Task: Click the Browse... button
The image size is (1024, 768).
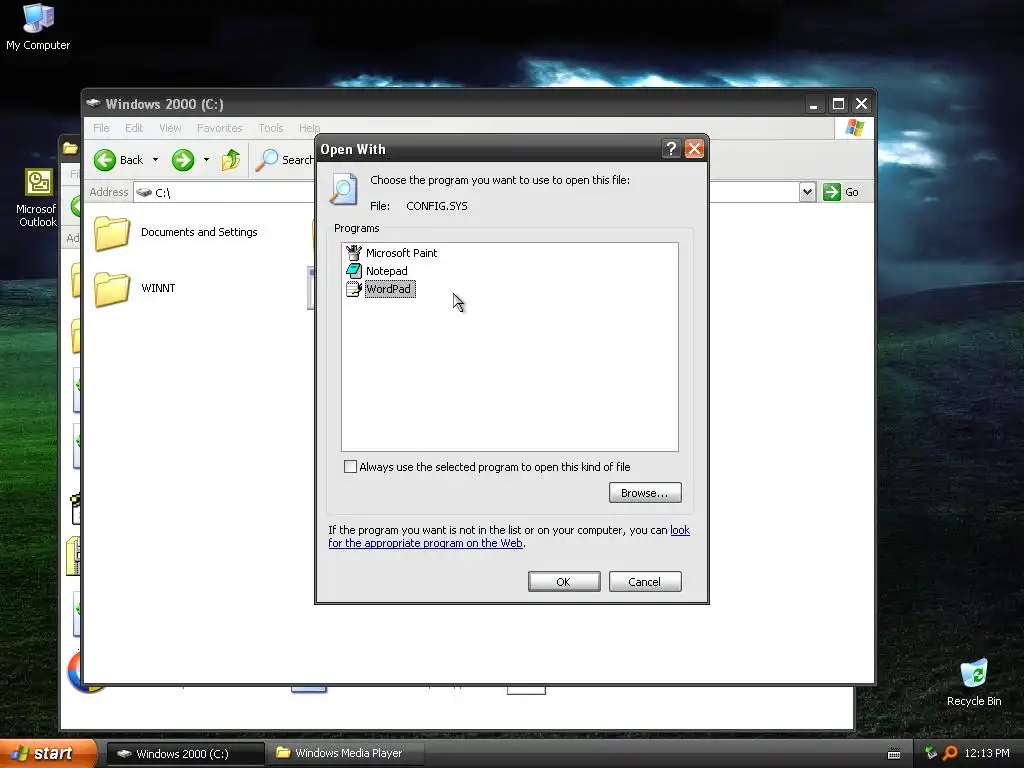Action: (x=645, y=492)
